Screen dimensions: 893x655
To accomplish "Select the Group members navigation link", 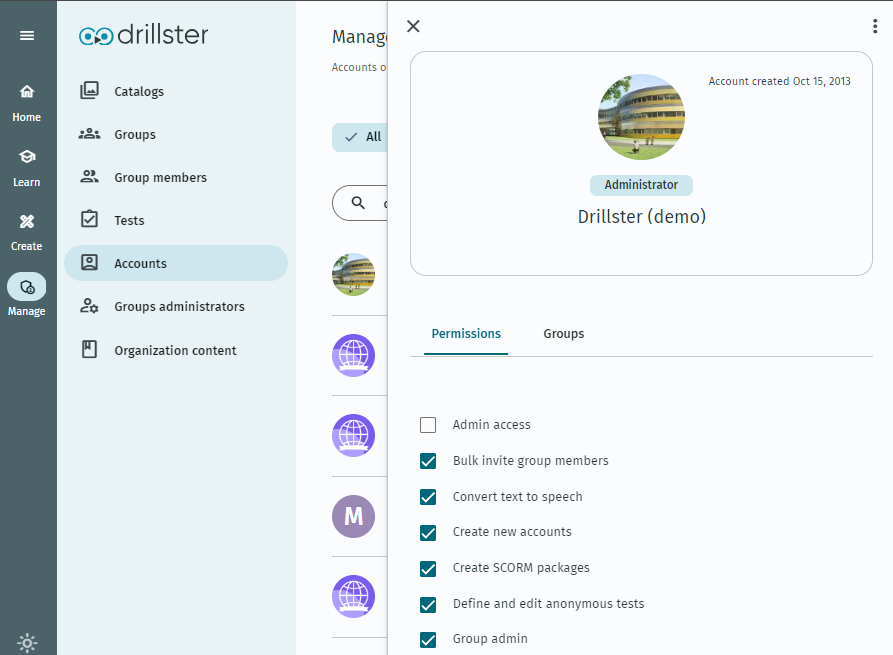I will point(89,176).
